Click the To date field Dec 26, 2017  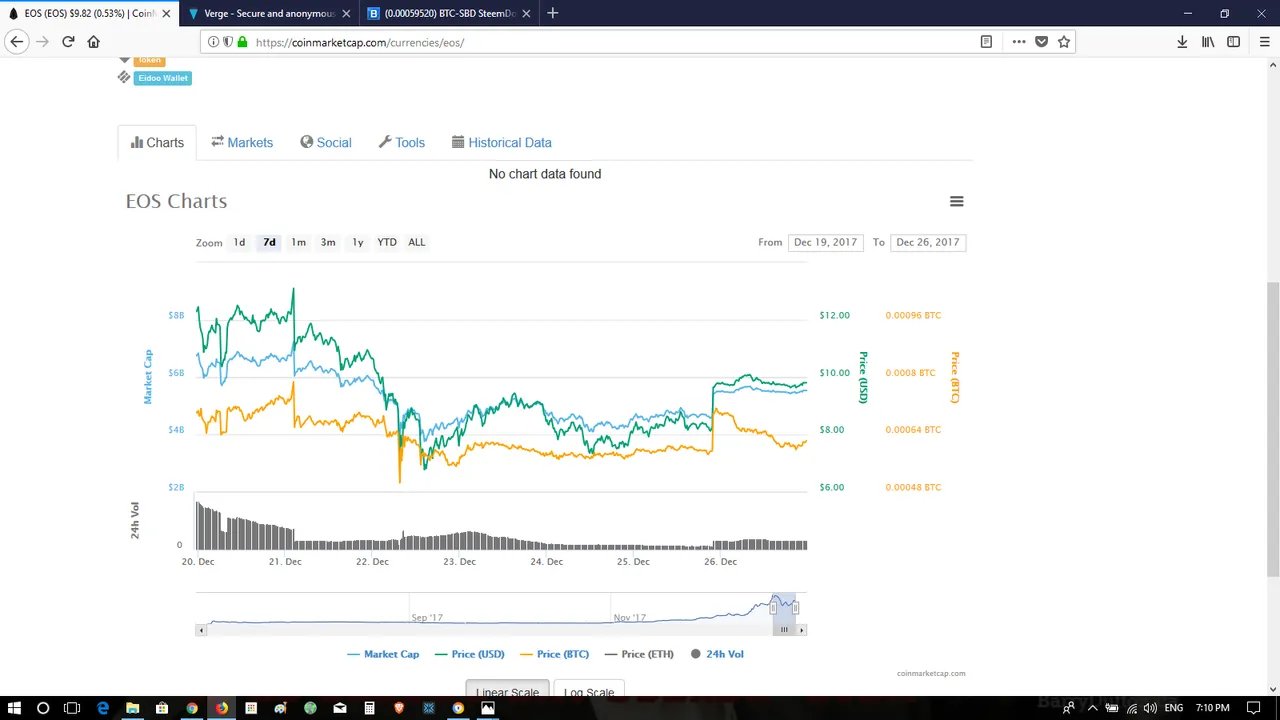tap(928, 242)
